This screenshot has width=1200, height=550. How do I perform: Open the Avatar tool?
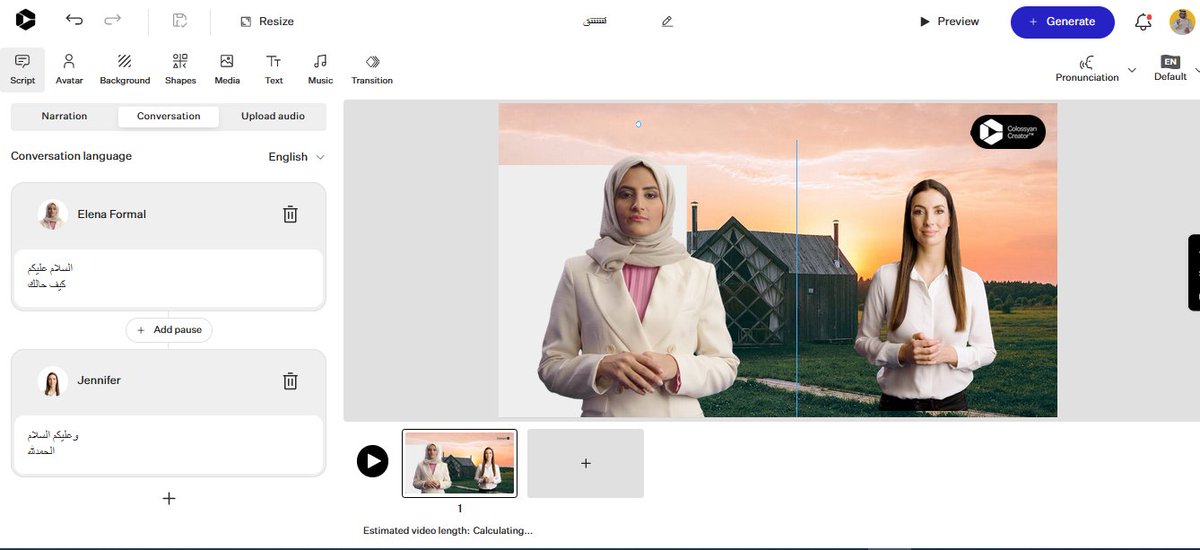pyautogui.click(x=69, y=69)
